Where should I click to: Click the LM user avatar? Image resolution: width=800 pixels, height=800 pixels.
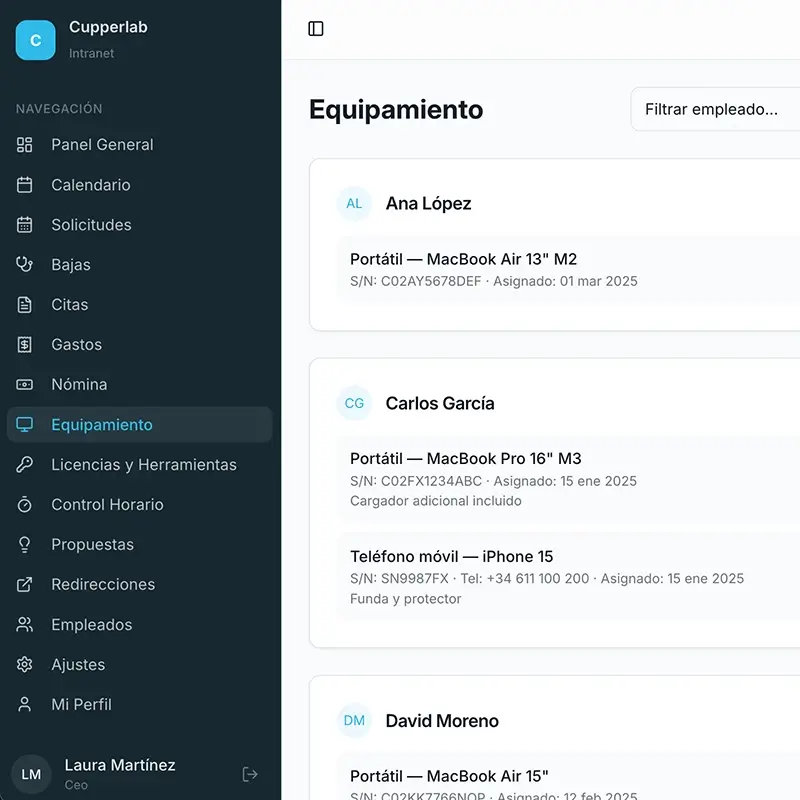[x=31, y=774]
